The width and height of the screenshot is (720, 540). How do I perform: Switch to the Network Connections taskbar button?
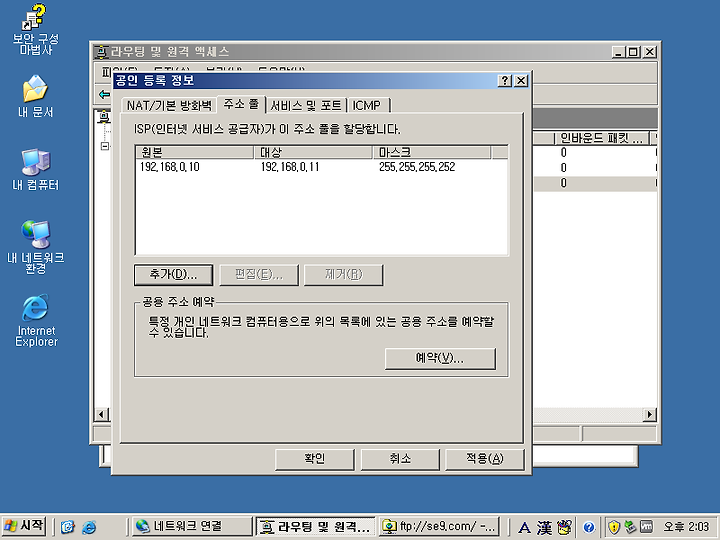pos(192,526)
